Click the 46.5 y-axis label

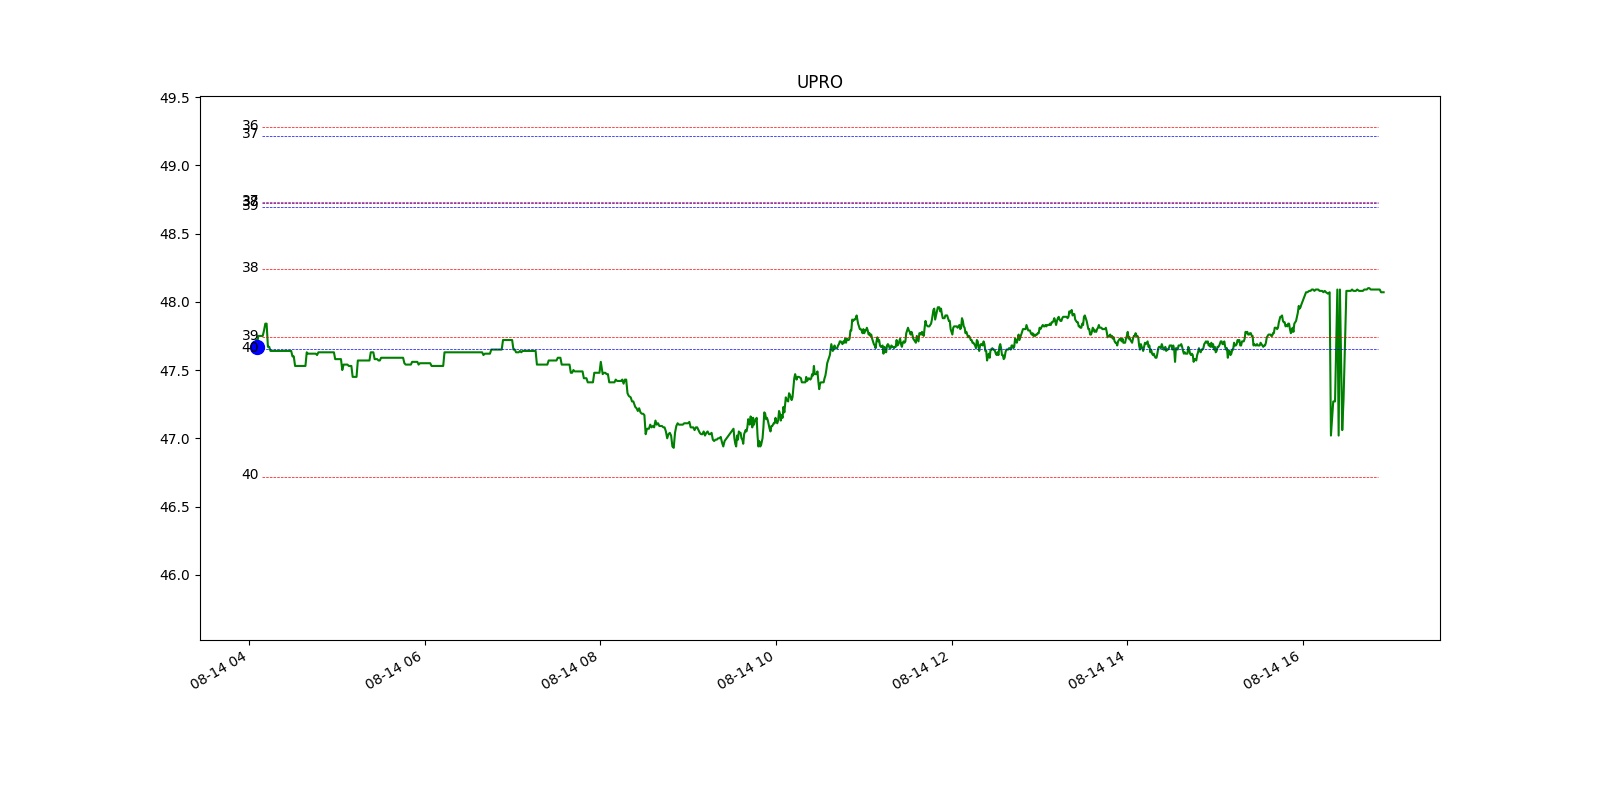point(174,507)
